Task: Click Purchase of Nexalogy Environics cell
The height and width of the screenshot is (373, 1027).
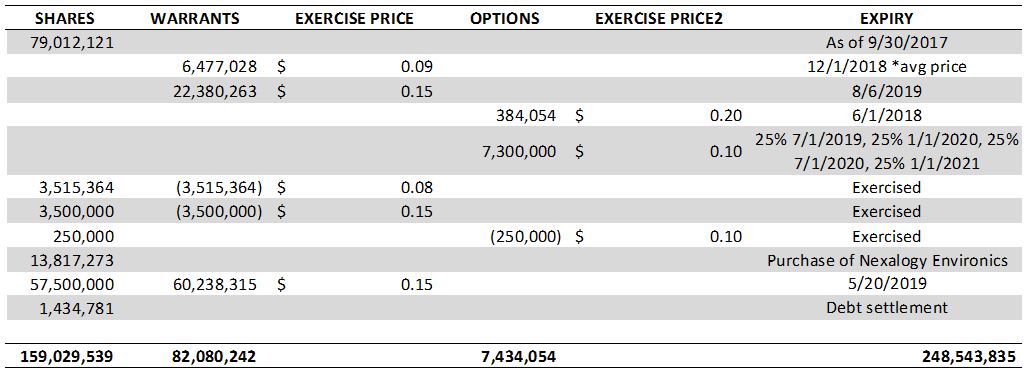Action: [x=887, y=260]
